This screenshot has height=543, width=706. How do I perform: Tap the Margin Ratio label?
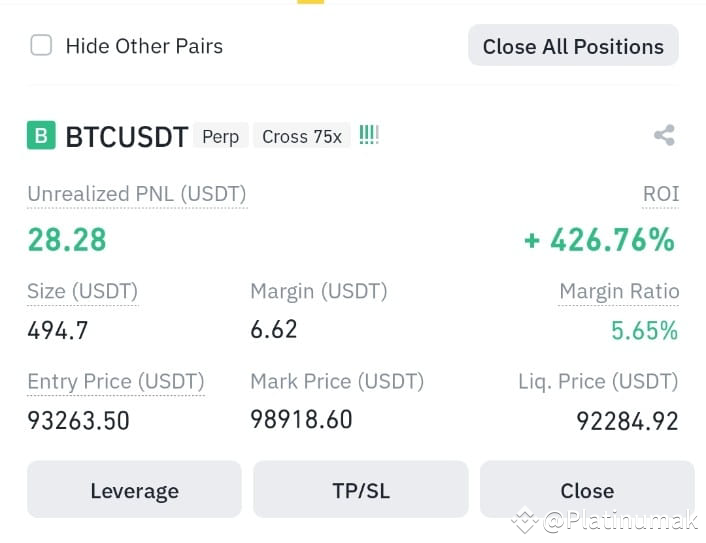point(619,291)
